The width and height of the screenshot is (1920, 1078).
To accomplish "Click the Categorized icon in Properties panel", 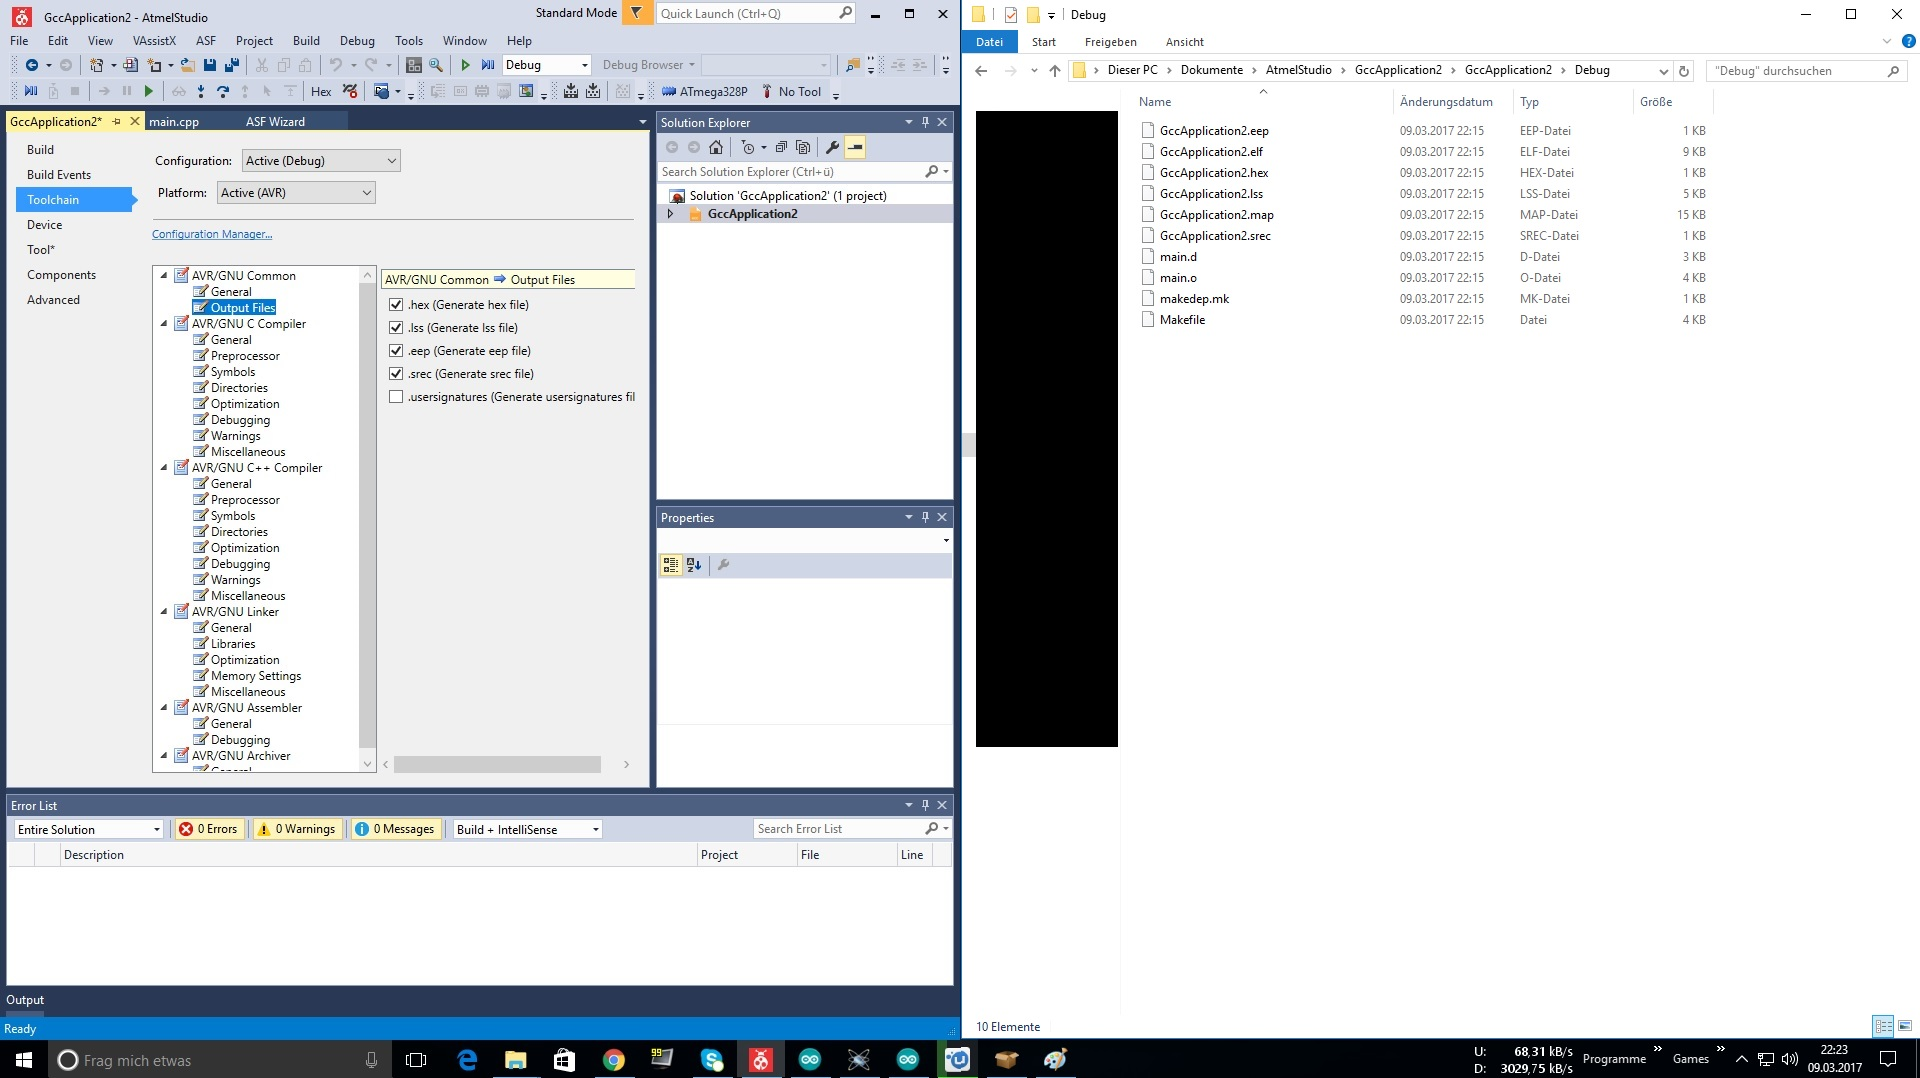I will 670,565.
